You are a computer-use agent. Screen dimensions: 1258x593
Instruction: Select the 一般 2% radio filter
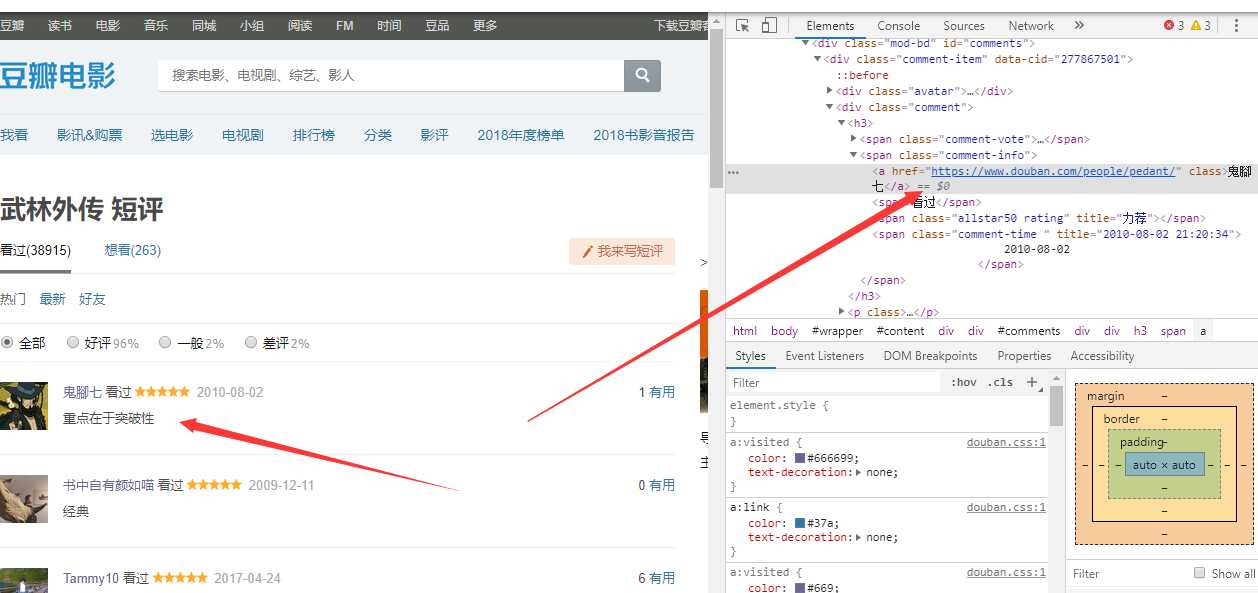[x=165, y=342]
